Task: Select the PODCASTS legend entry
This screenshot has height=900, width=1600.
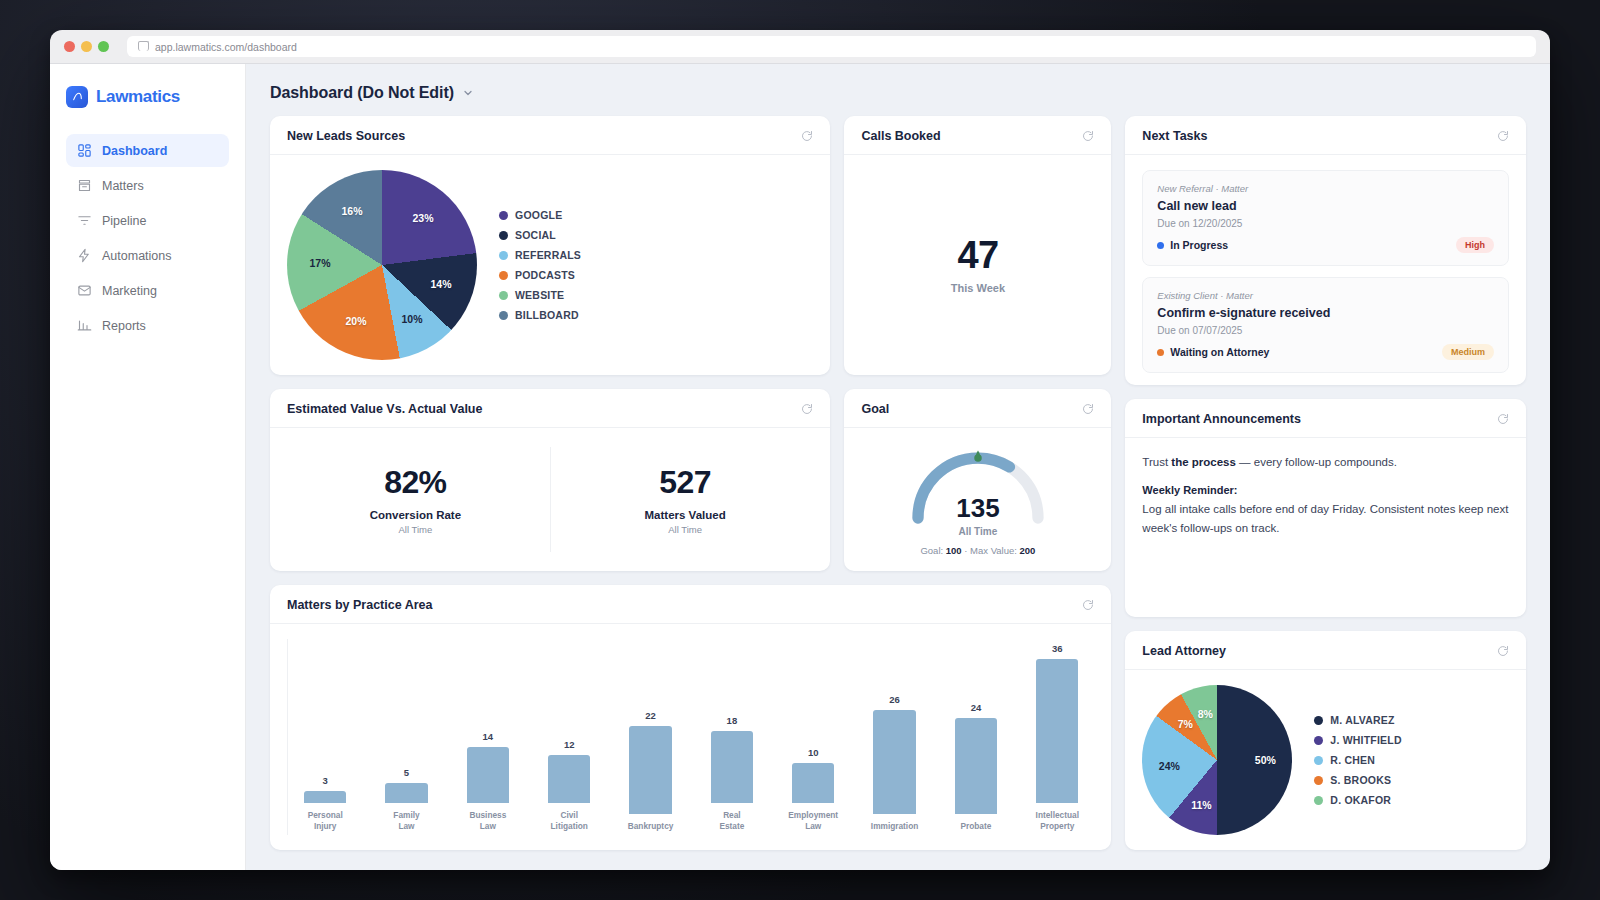Action: (x=537, y=275)
